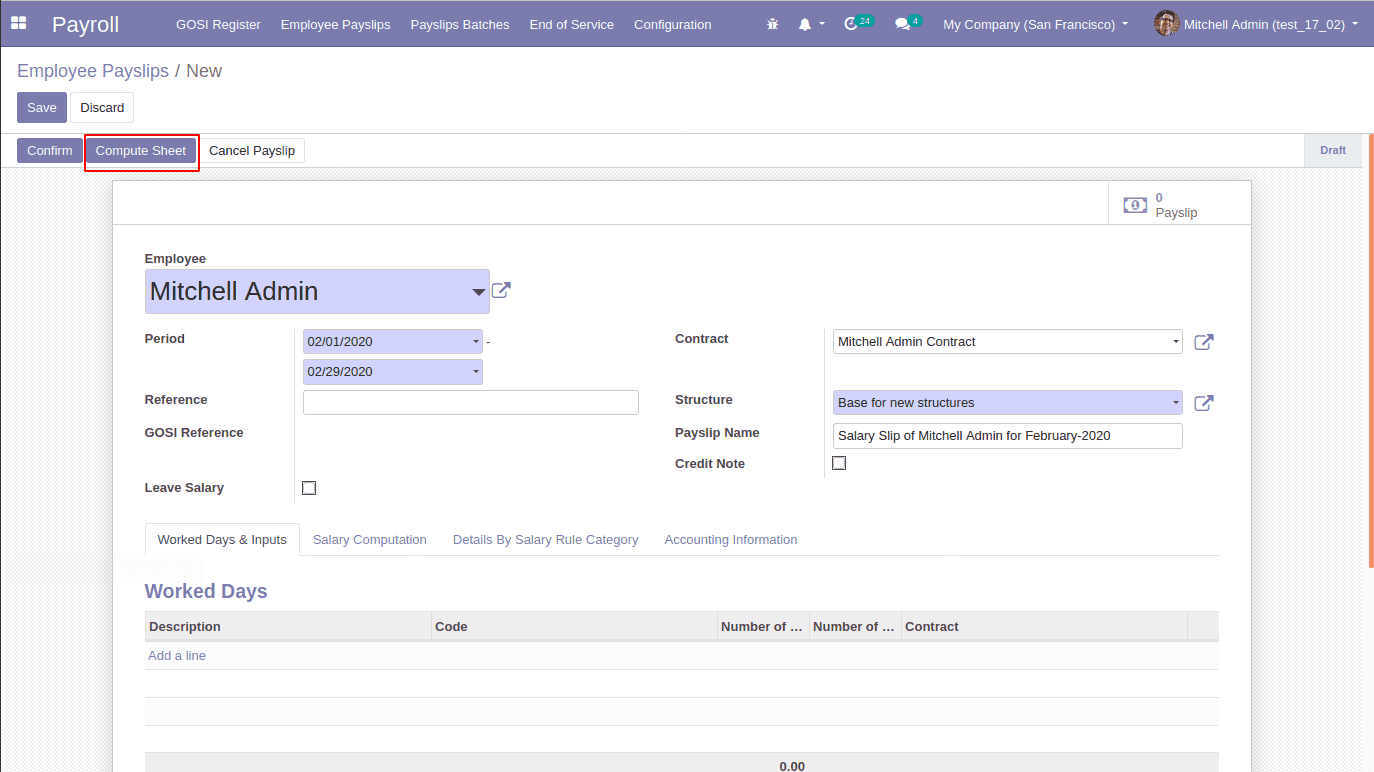Open the period start date 02/01/2020 picker
Viewport: 1374px width, 772px height.
click(393, 341)
